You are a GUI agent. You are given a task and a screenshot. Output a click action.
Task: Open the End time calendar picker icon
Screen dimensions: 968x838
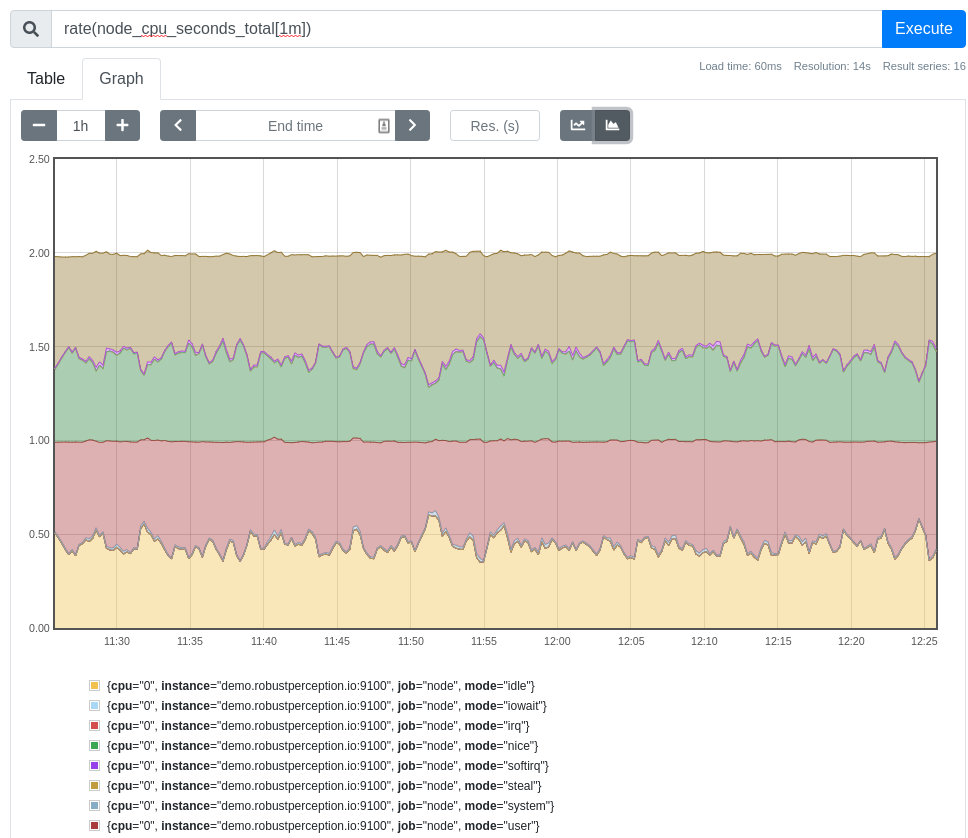pyautogui.click(x=383, y=126)
